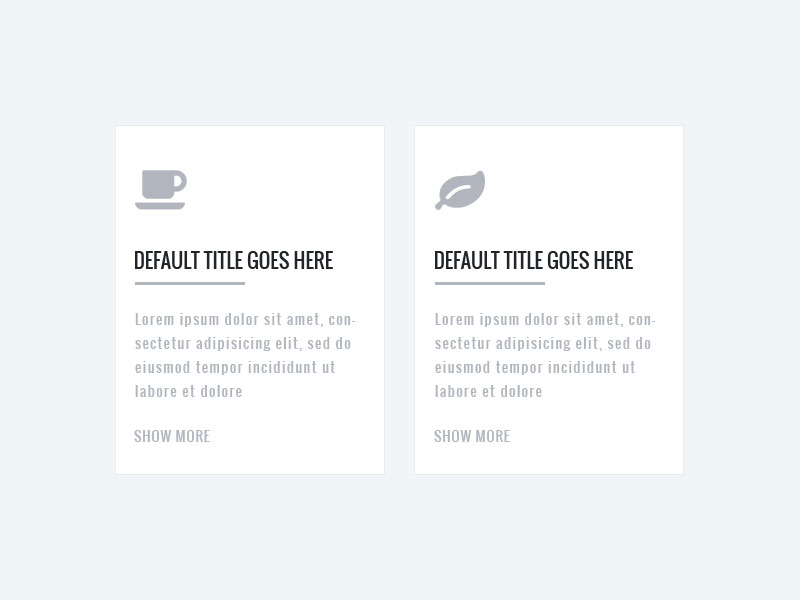800x600 pixels.
Task: Click "Lorem ipsum dolor" line in coffee cup card
Action: point(245,320)
